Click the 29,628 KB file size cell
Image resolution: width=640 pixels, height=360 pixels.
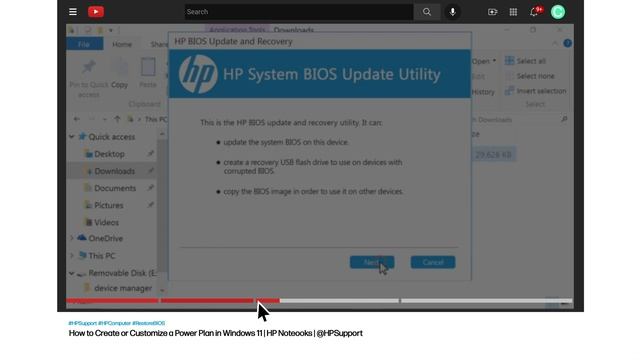point(493,155)
